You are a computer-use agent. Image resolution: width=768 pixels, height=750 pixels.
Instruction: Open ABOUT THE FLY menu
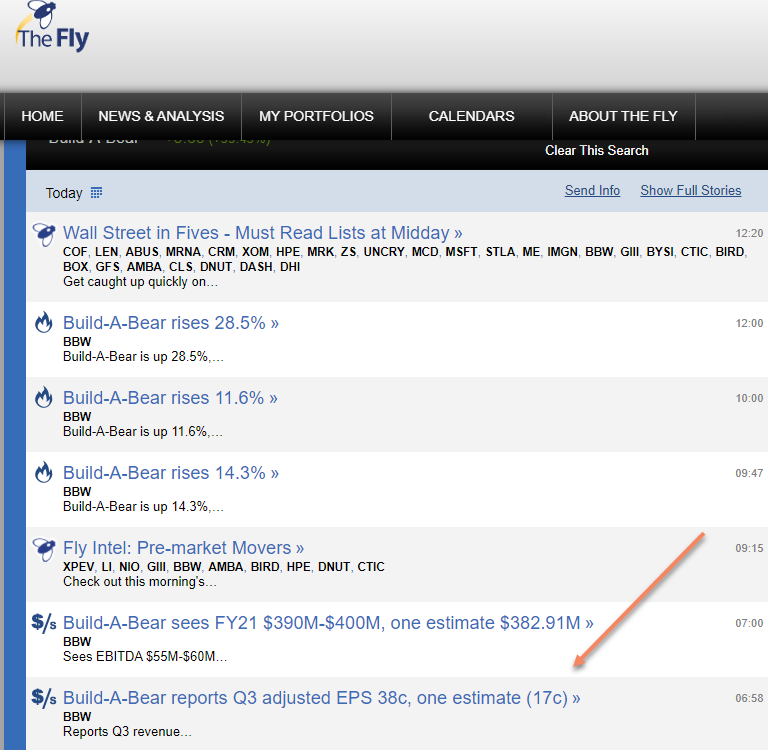coord(623,116)
